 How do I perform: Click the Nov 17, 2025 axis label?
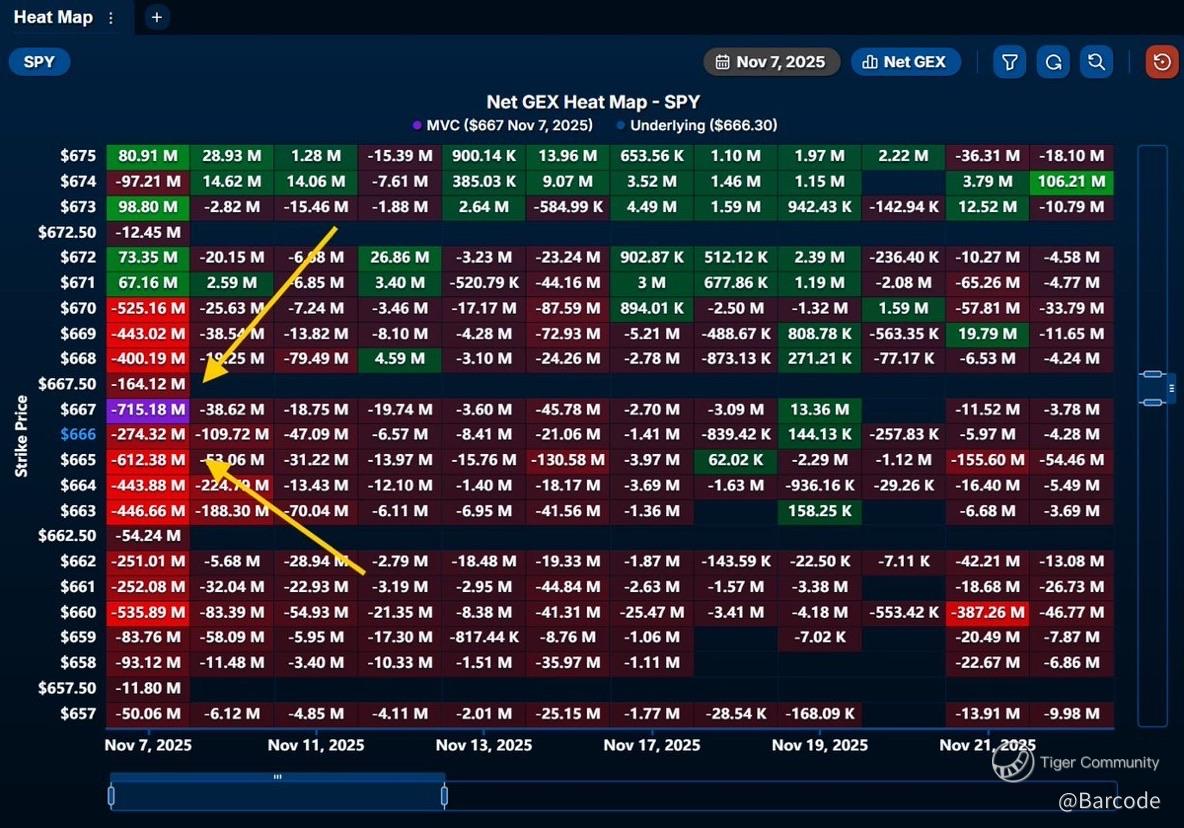pyautogui.click(x=652, y=745)
